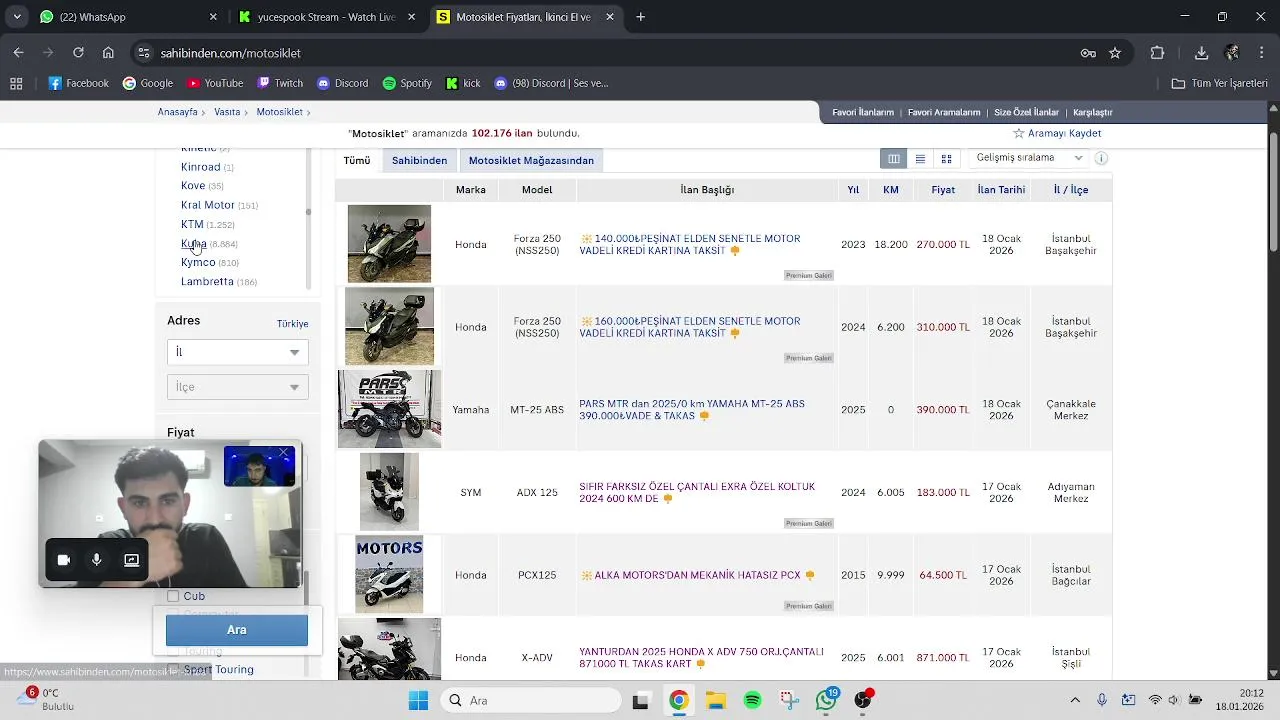Filter by Lambretta brand

pyautogui.click(x=207, y=281)
